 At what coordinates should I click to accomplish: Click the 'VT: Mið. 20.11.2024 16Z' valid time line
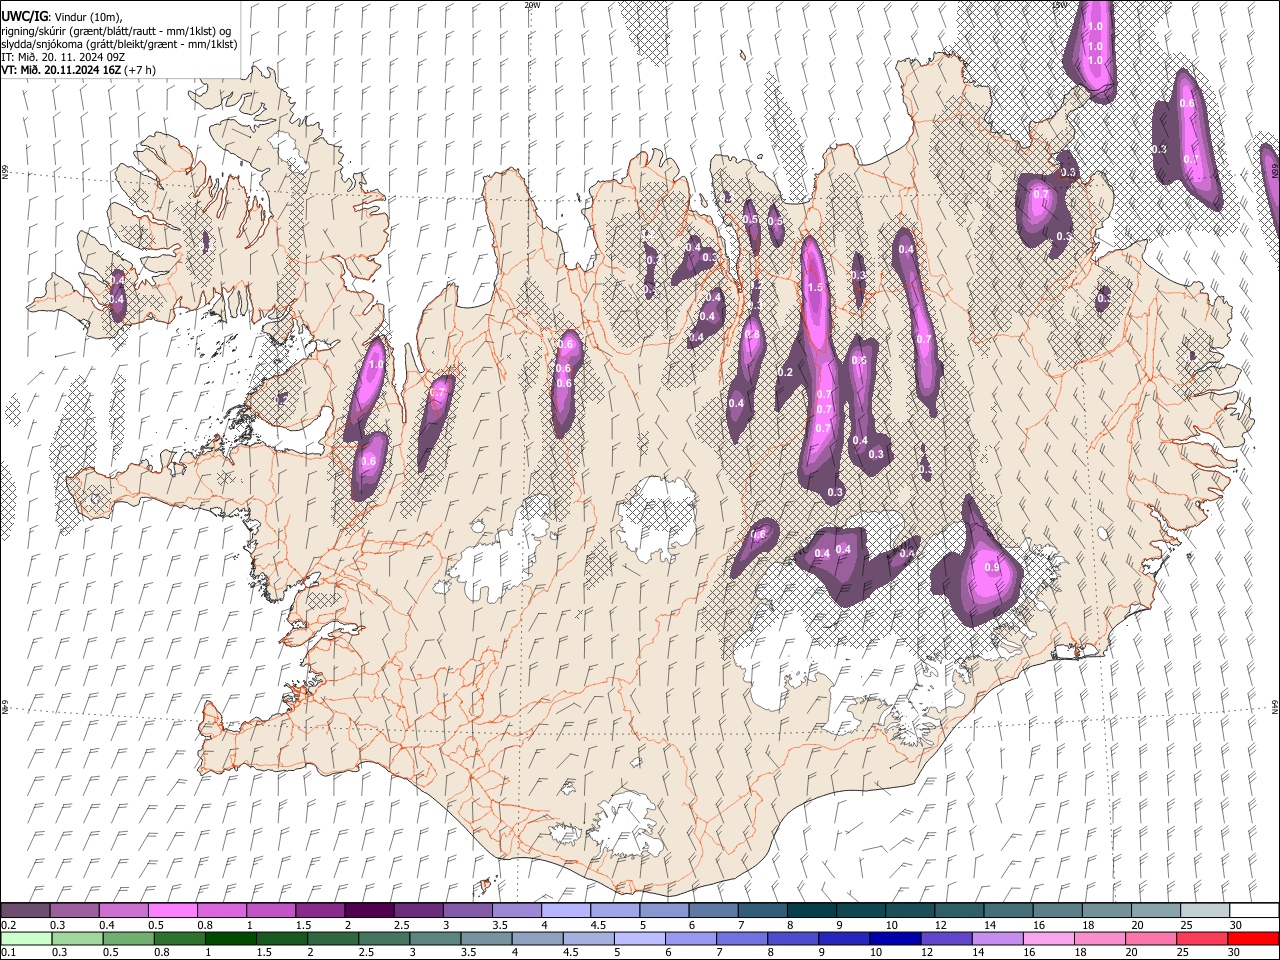[x=78, y=70]
